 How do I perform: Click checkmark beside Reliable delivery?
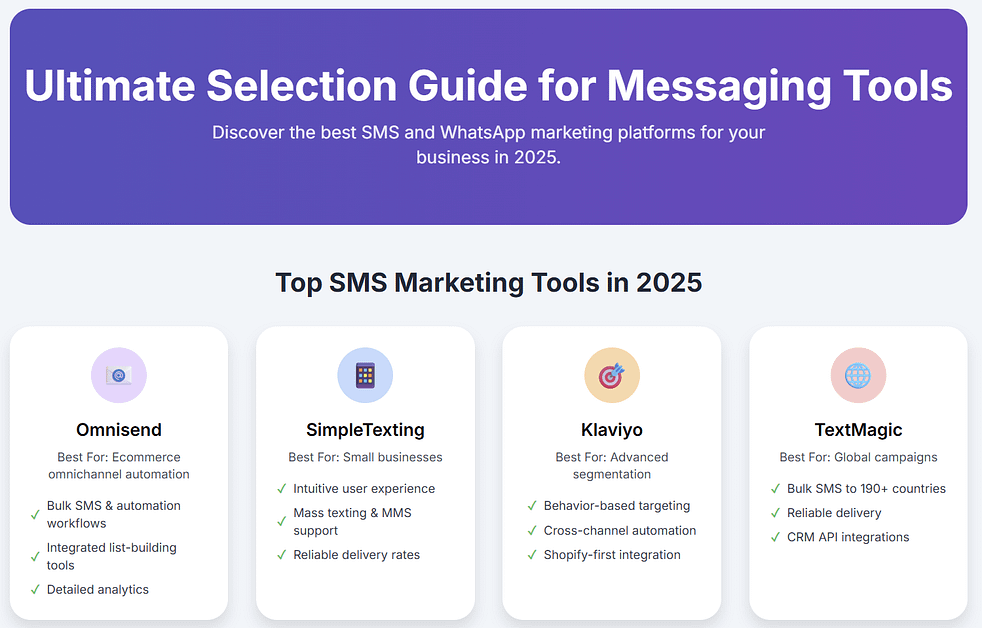(775, 513)
